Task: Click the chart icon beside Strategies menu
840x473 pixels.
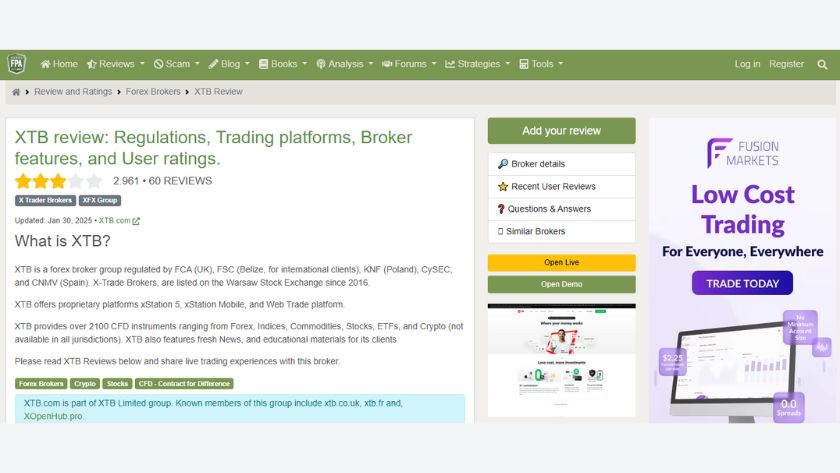Action: tap(450, 64)
